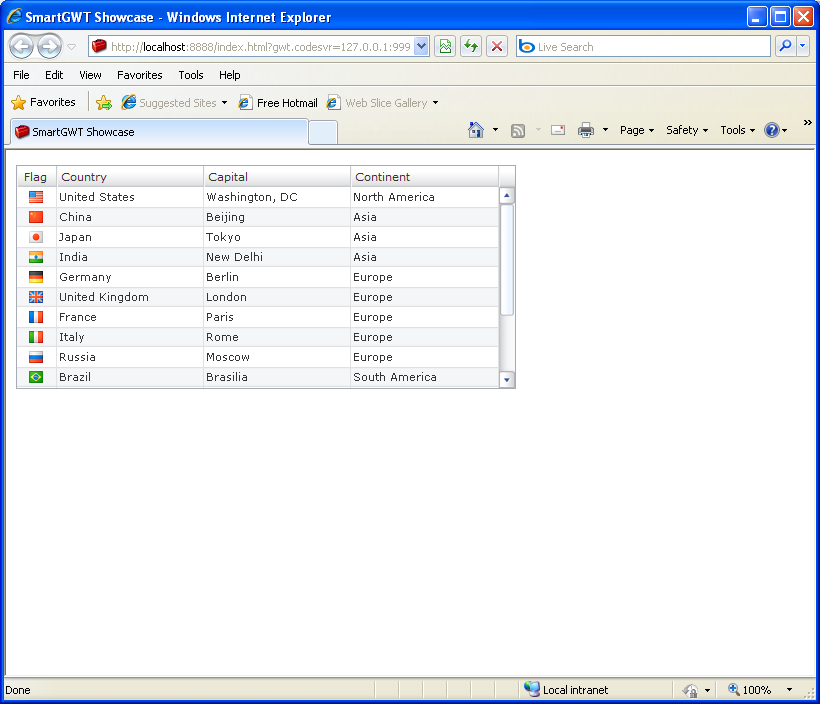Open a new blank tab

(x=323, y=132)
